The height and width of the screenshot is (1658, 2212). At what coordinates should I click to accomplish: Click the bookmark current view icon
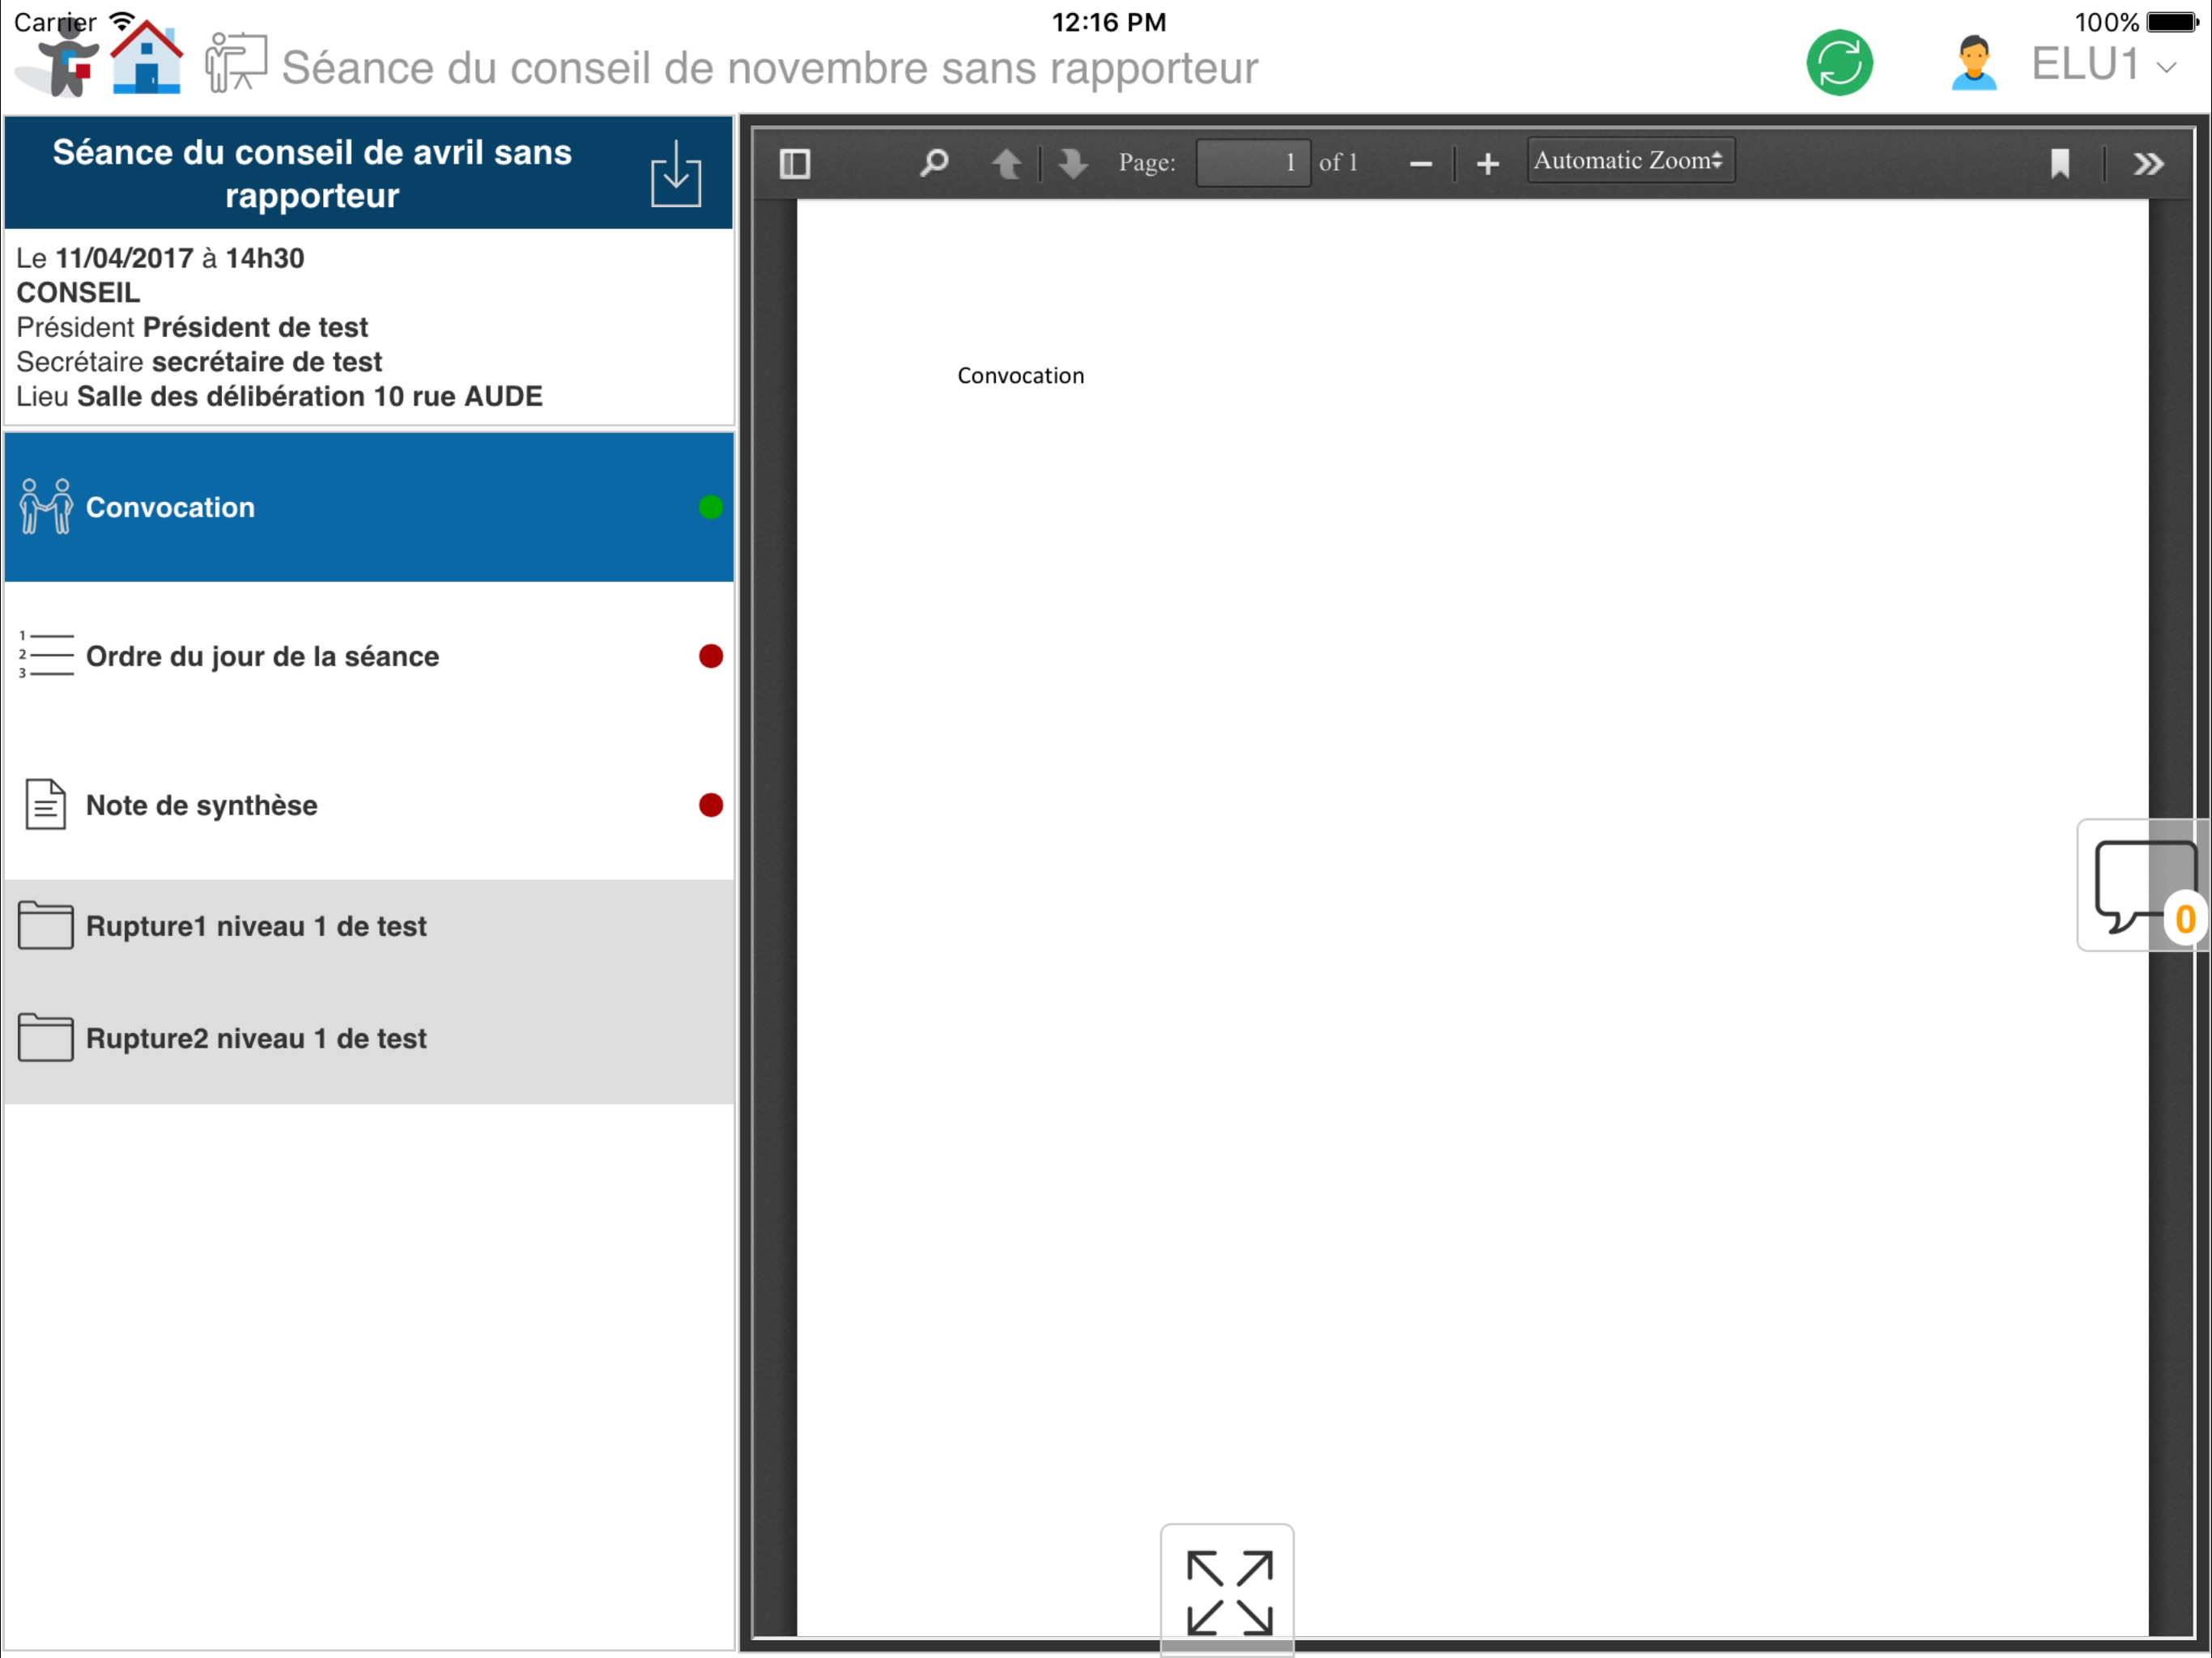click(2059, 163)
